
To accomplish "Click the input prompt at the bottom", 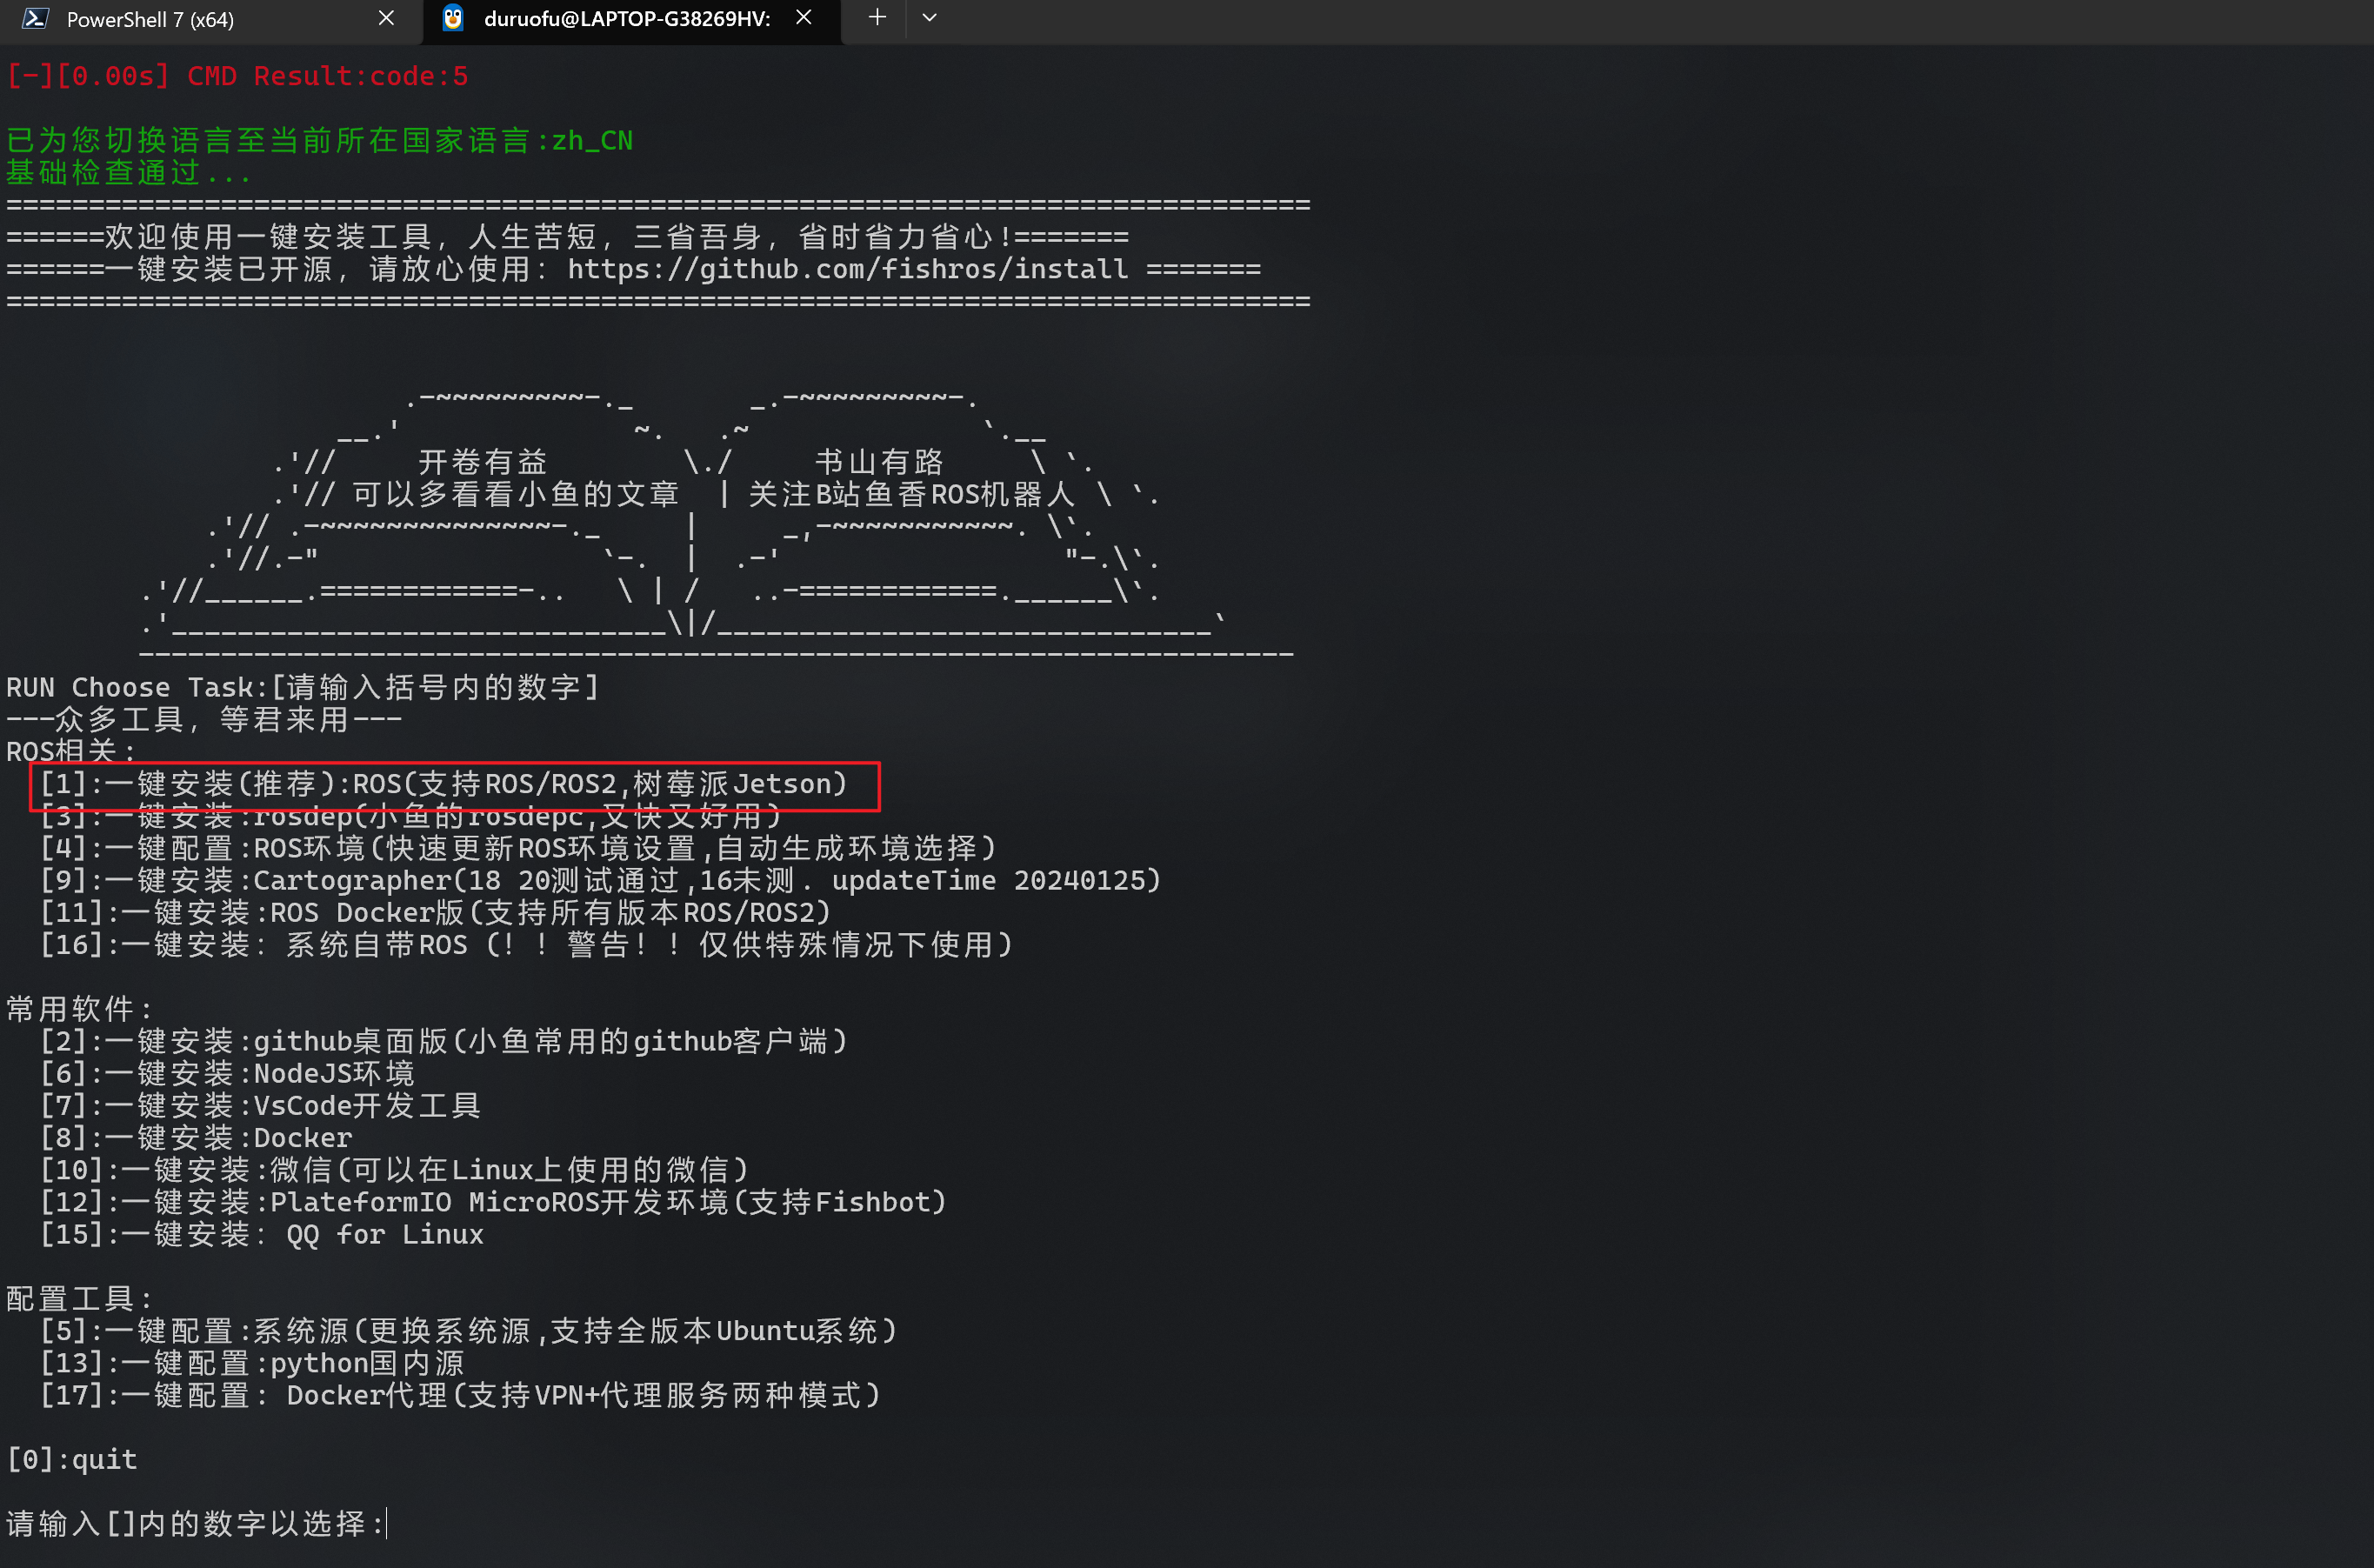I will pos(196,1523).
